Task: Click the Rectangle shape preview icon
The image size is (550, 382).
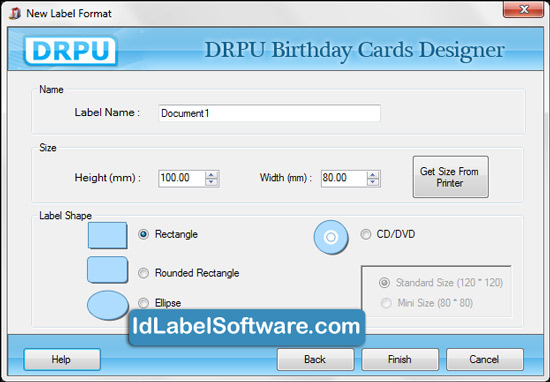Action: (107, 235)
